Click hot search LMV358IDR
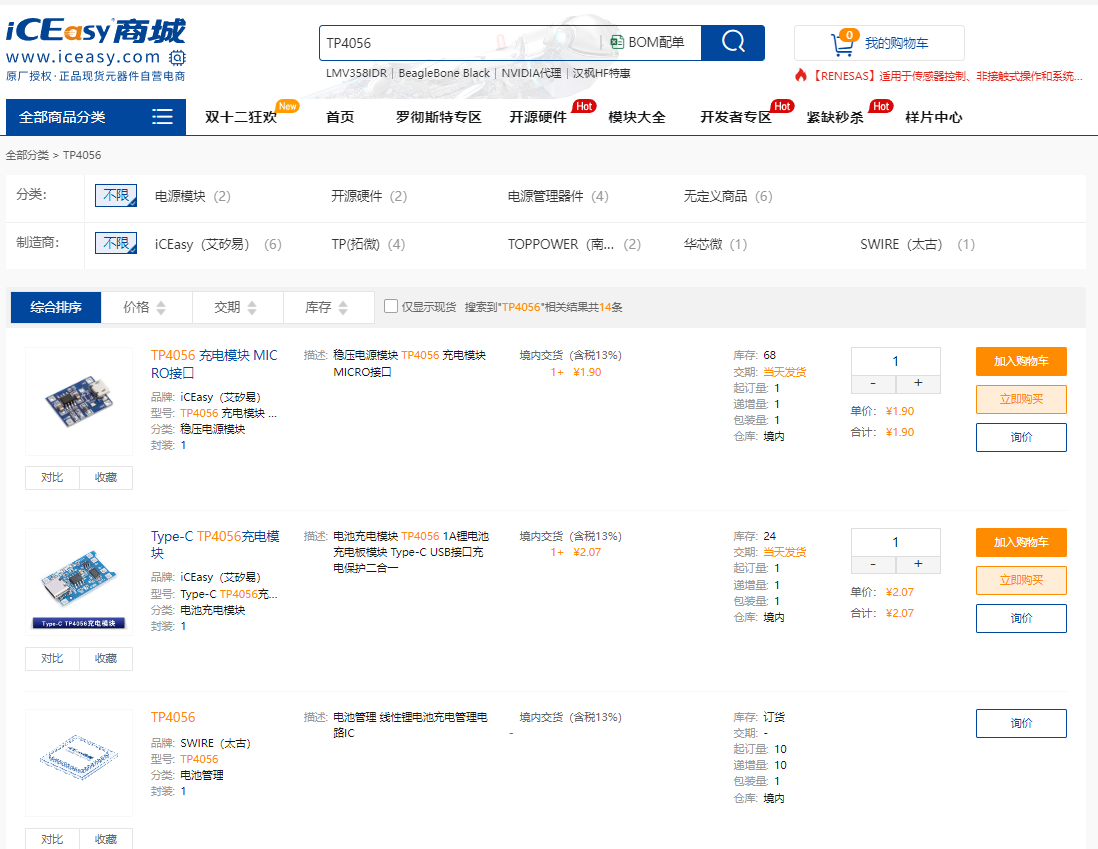 pyautogui.click(x=356, y=73)
